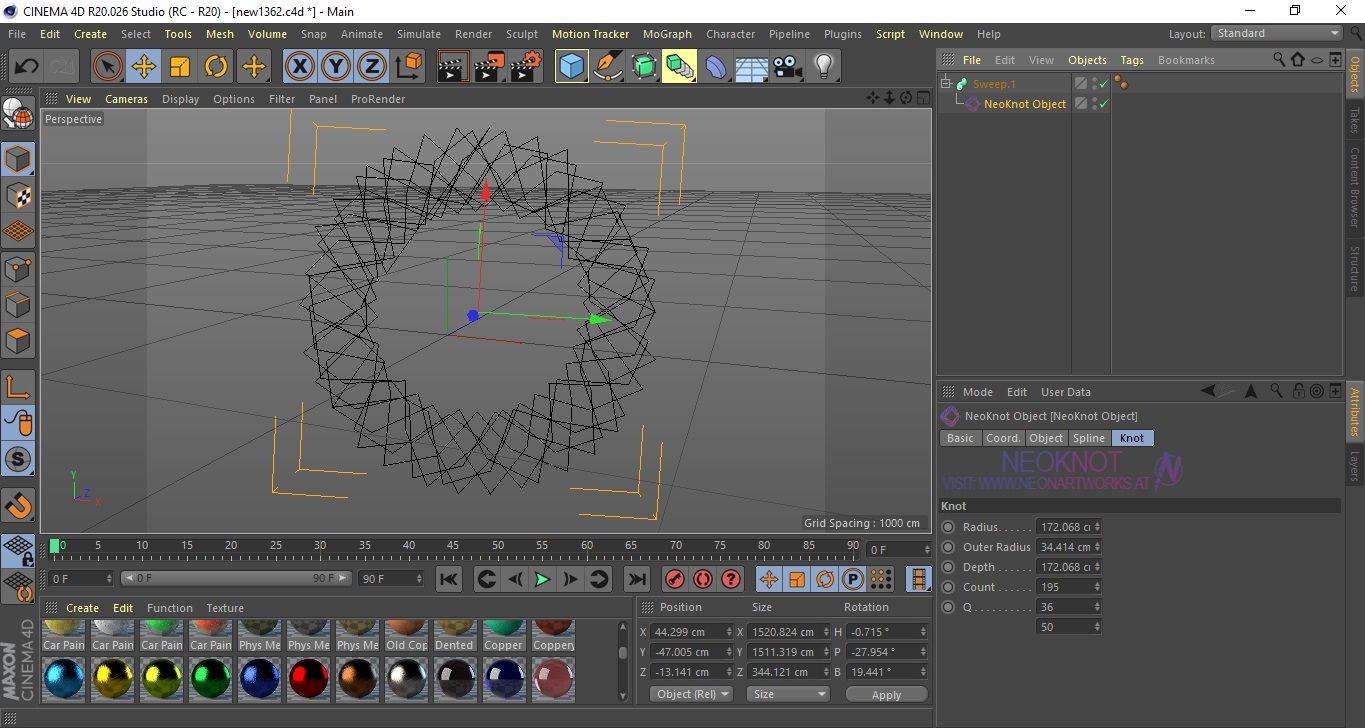
Task: Add a Light object
Action: [x=824, y=67]
